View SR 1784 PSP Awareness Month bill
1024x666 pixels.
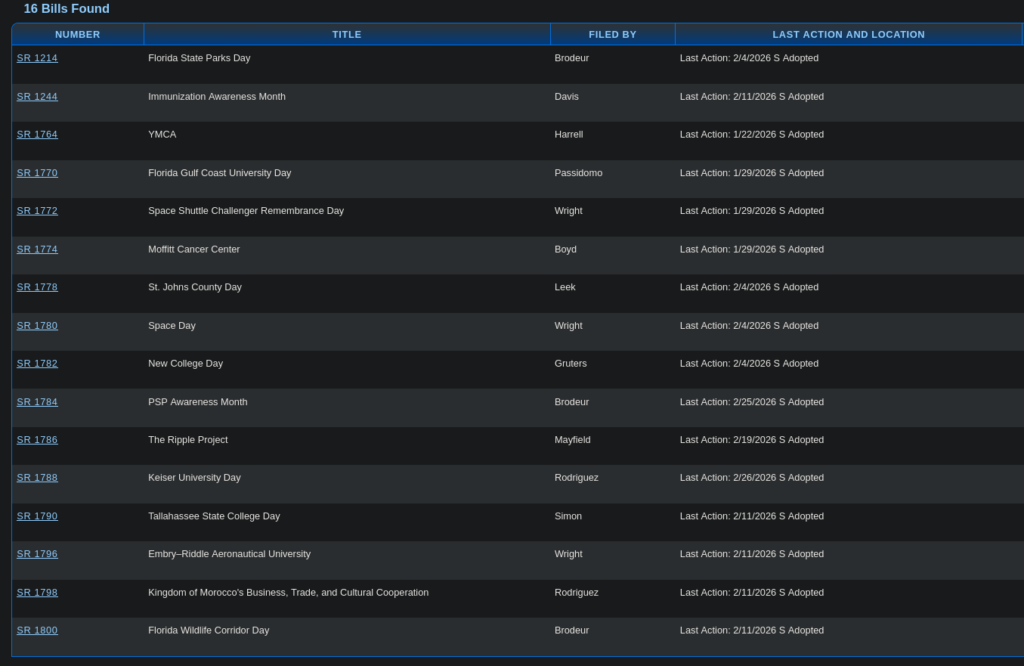pyautogui.click(x=37, y=401)
